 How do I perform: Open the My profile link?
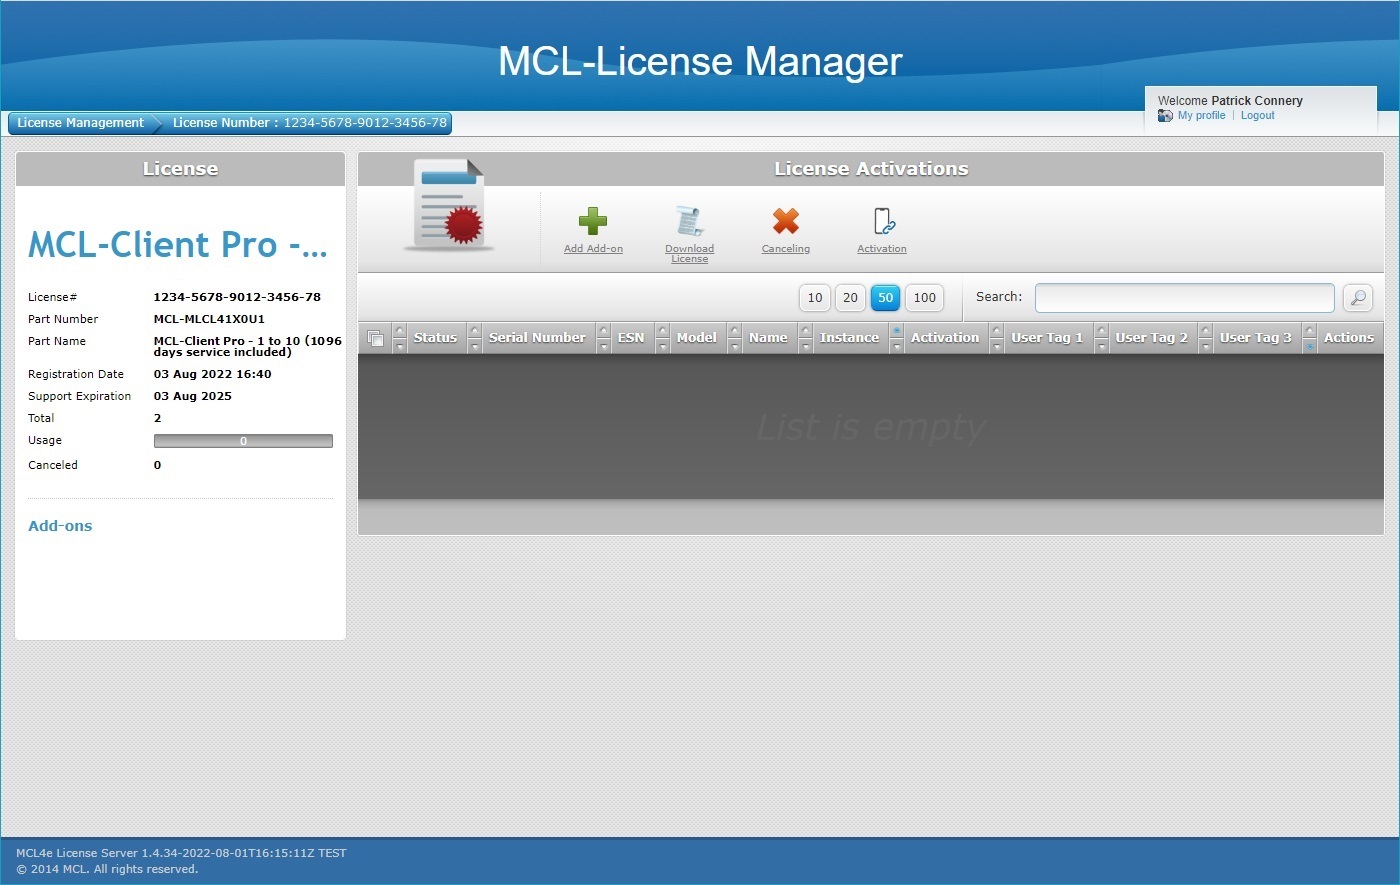click(x=1201, y=116)
